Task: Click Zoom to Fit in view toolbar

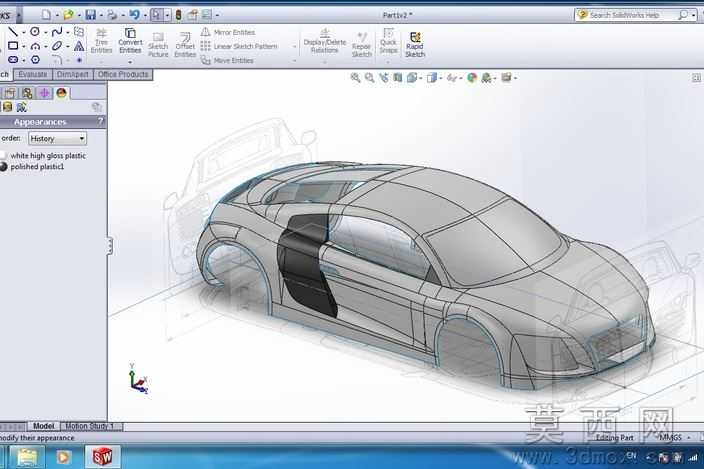Action: pyautogui.click(x=355, y=78)
